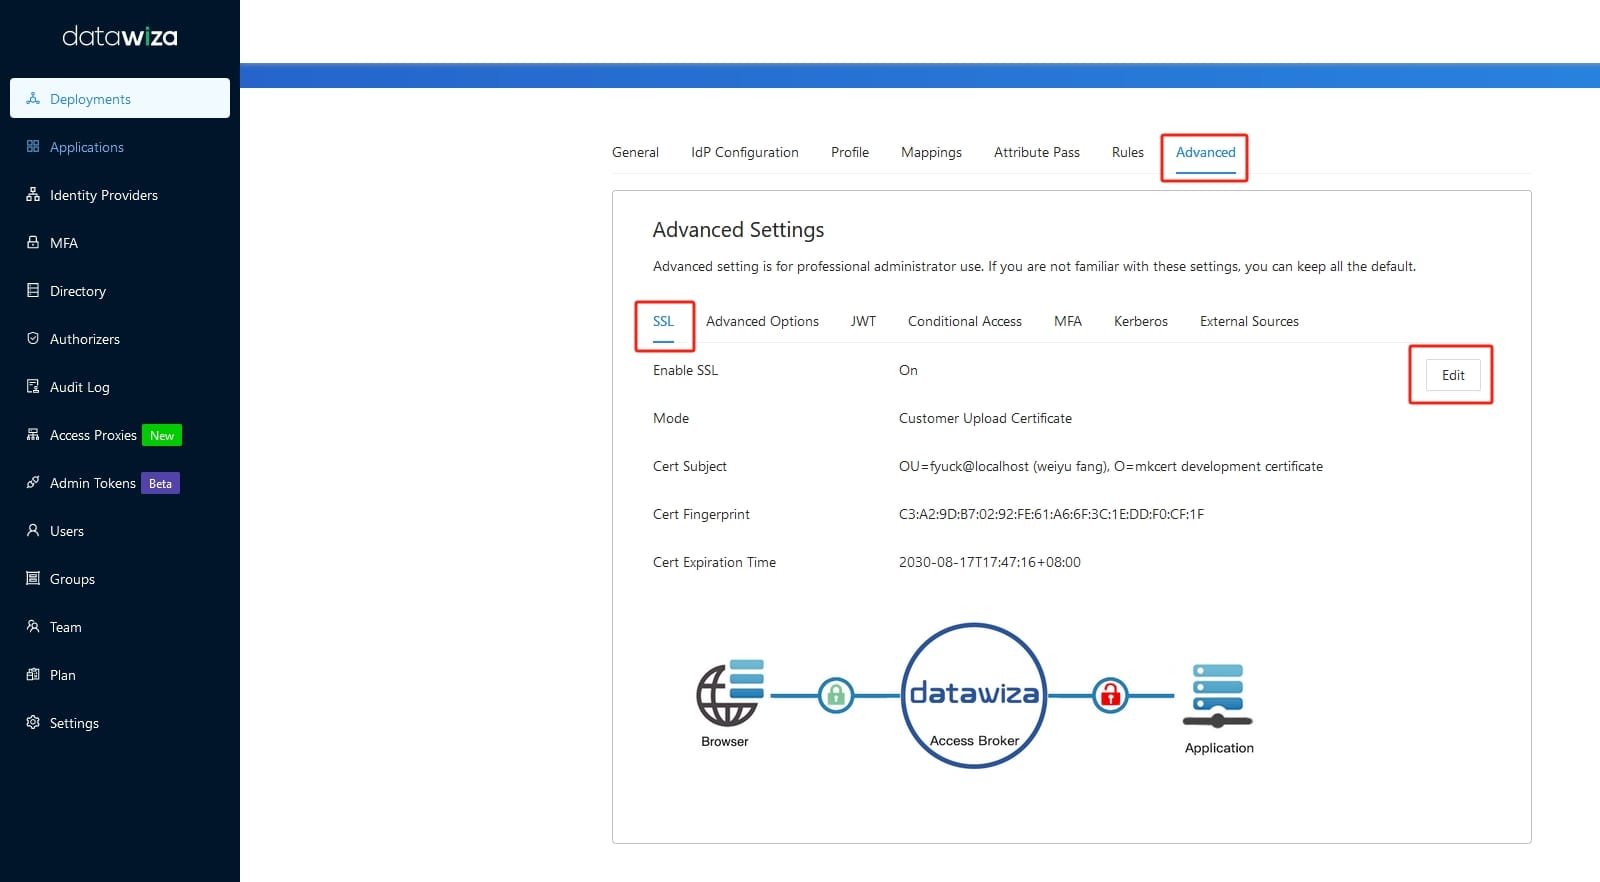Viewport: 1600px width, 882px height.
Task: Click the datawiza logo in sidebar
Action: (x=120, y=37)
